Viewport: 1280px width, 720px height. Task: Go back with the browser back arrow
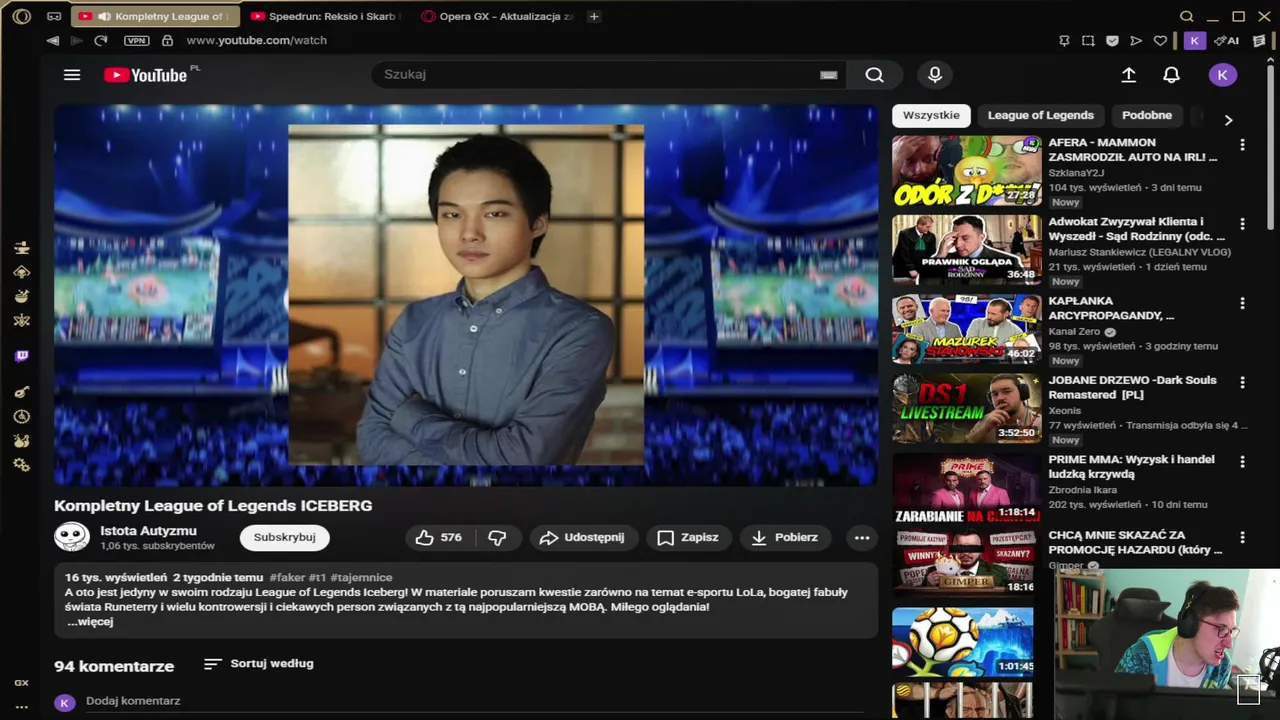pyautogui.click(x=52, y=40)
